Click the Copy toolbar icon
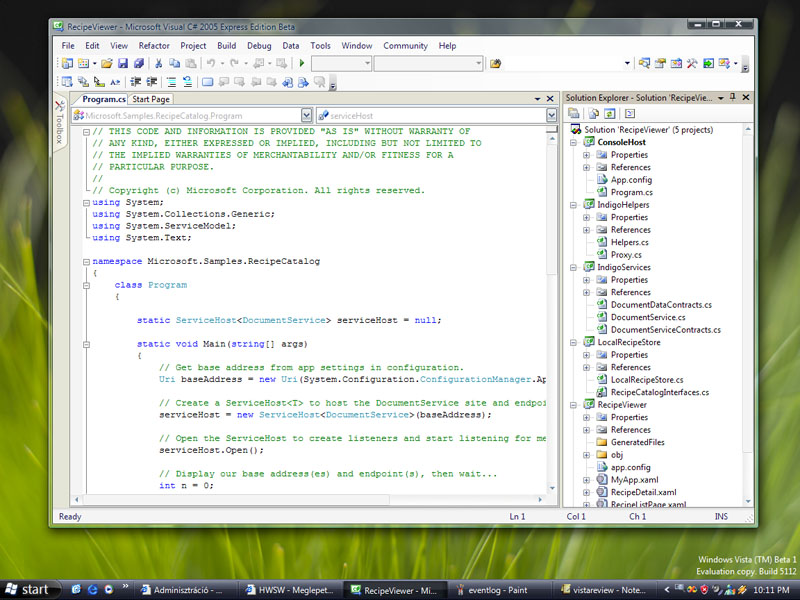 174,63
